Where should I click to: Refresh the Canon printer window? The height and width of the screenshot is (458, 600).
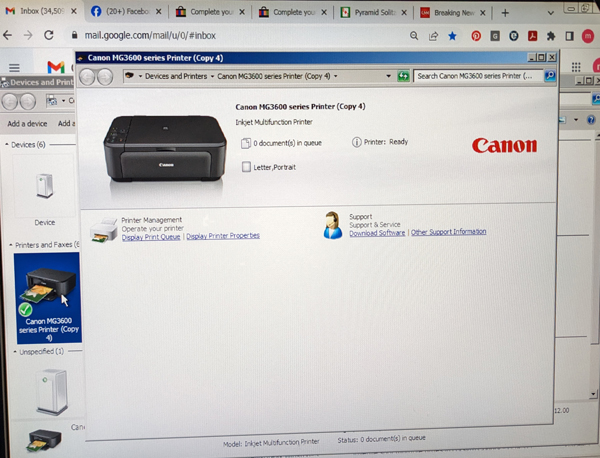403,76
